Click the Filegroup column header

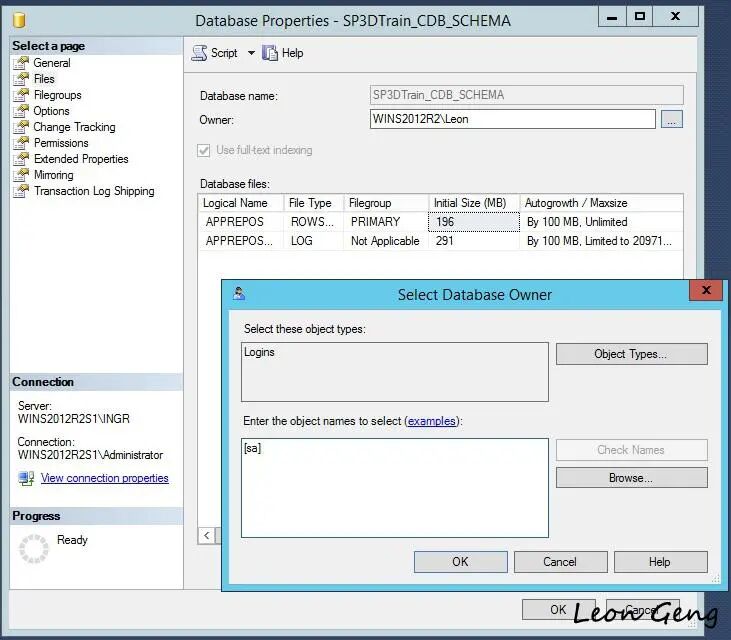pos(386,203)
